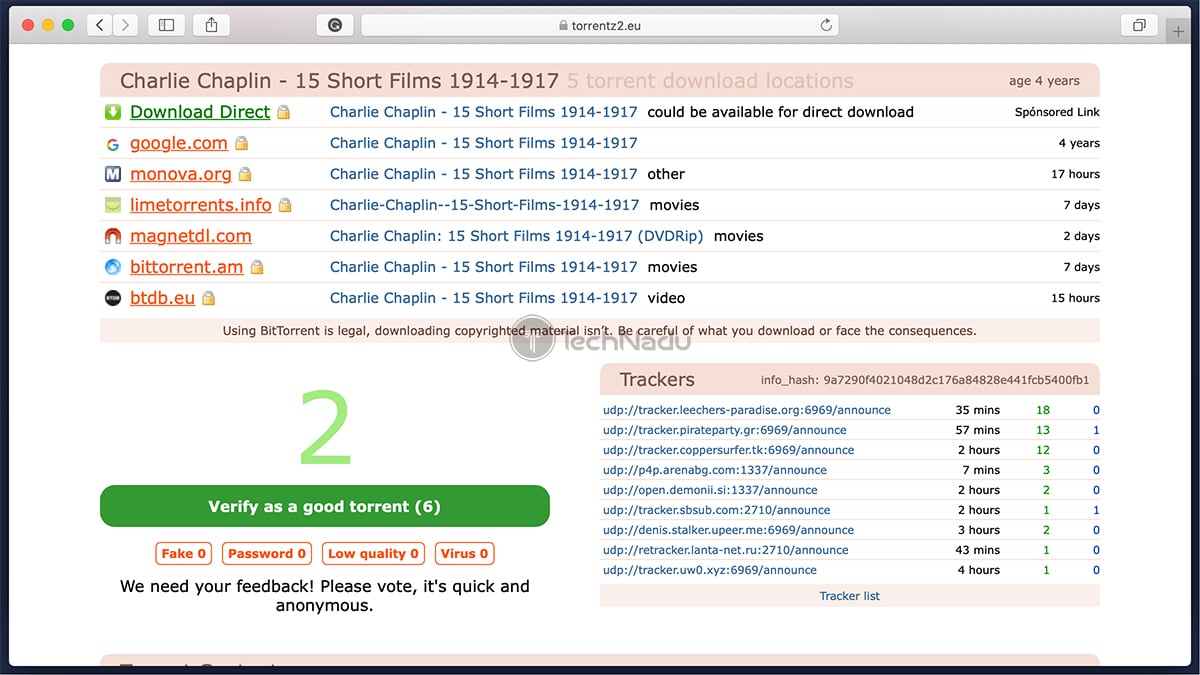Vote Fake 0 on this torrent
The image size is (1200, 675).
coord(184,553)
